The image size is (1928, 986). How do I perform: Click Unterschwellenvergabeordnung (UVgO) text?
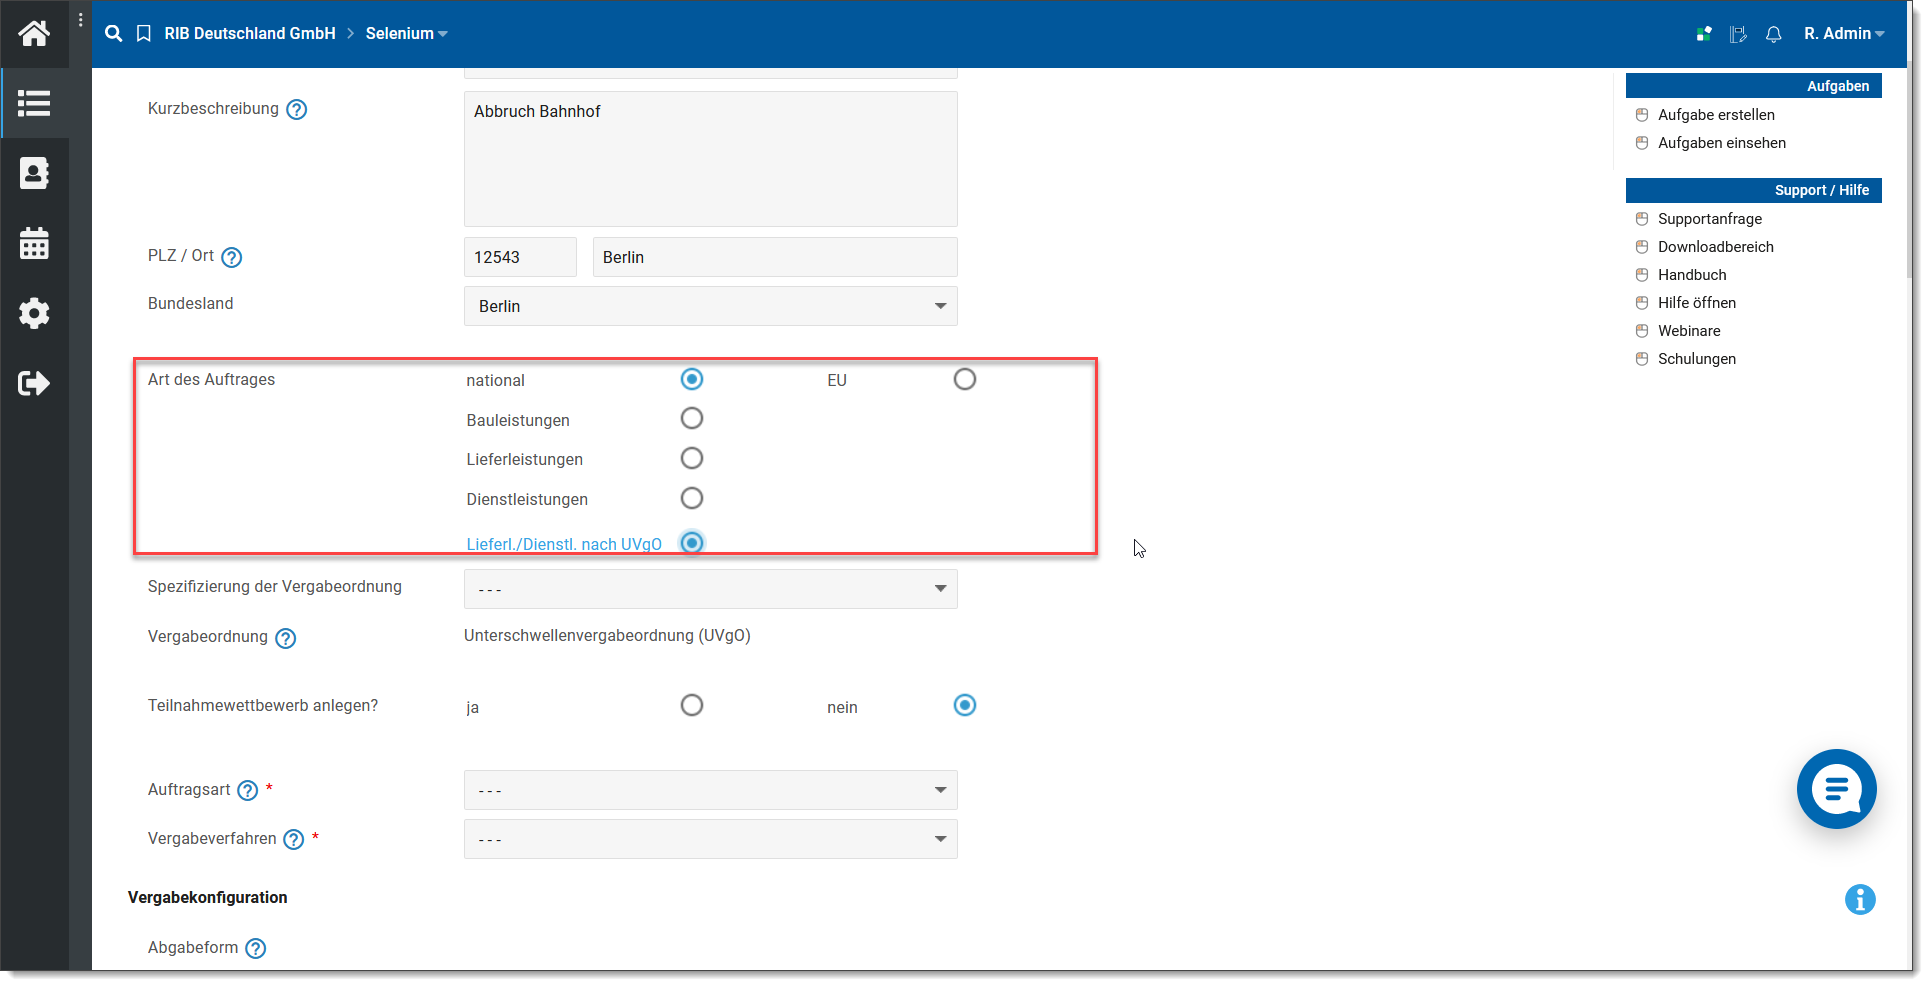point(607,636)
